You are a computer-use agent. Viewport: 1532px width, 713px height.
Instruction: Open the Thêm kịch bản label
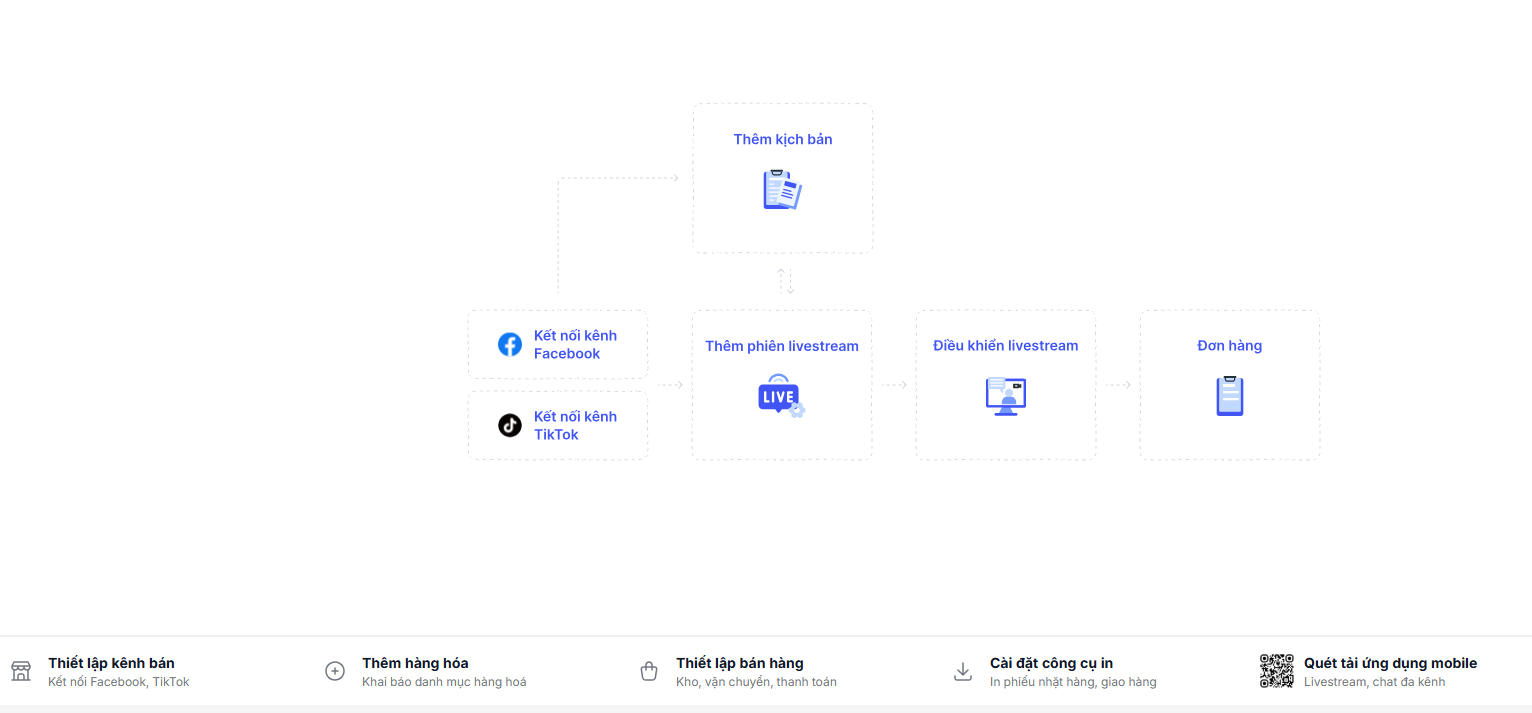click(783, 139)
